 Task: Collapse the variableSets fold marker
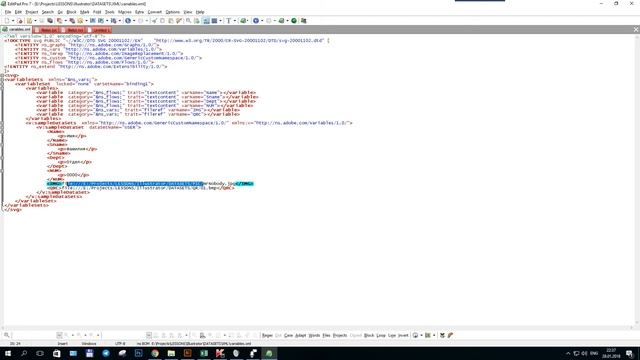point(2,80)
